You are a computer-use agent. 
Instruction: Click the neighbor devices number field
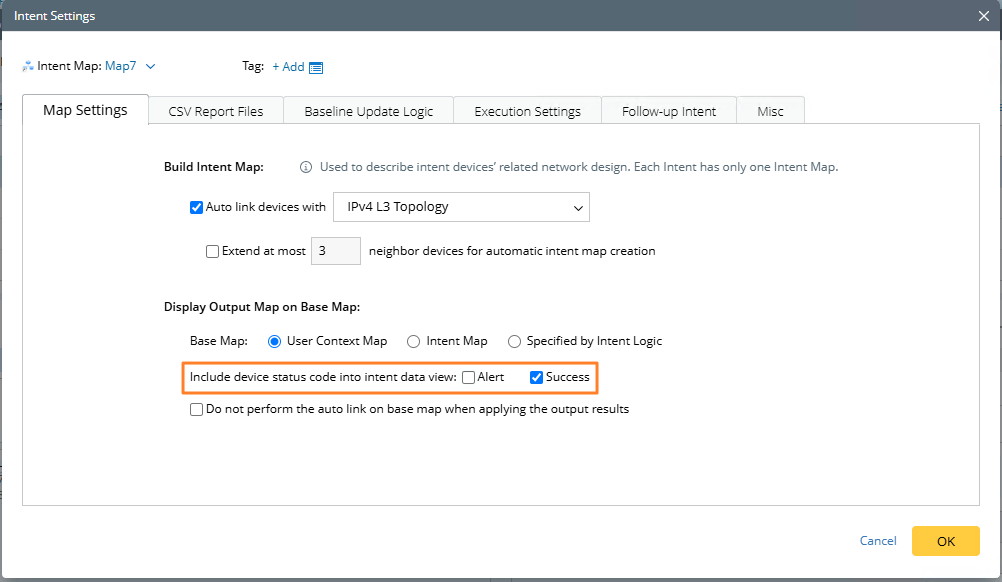336,251
